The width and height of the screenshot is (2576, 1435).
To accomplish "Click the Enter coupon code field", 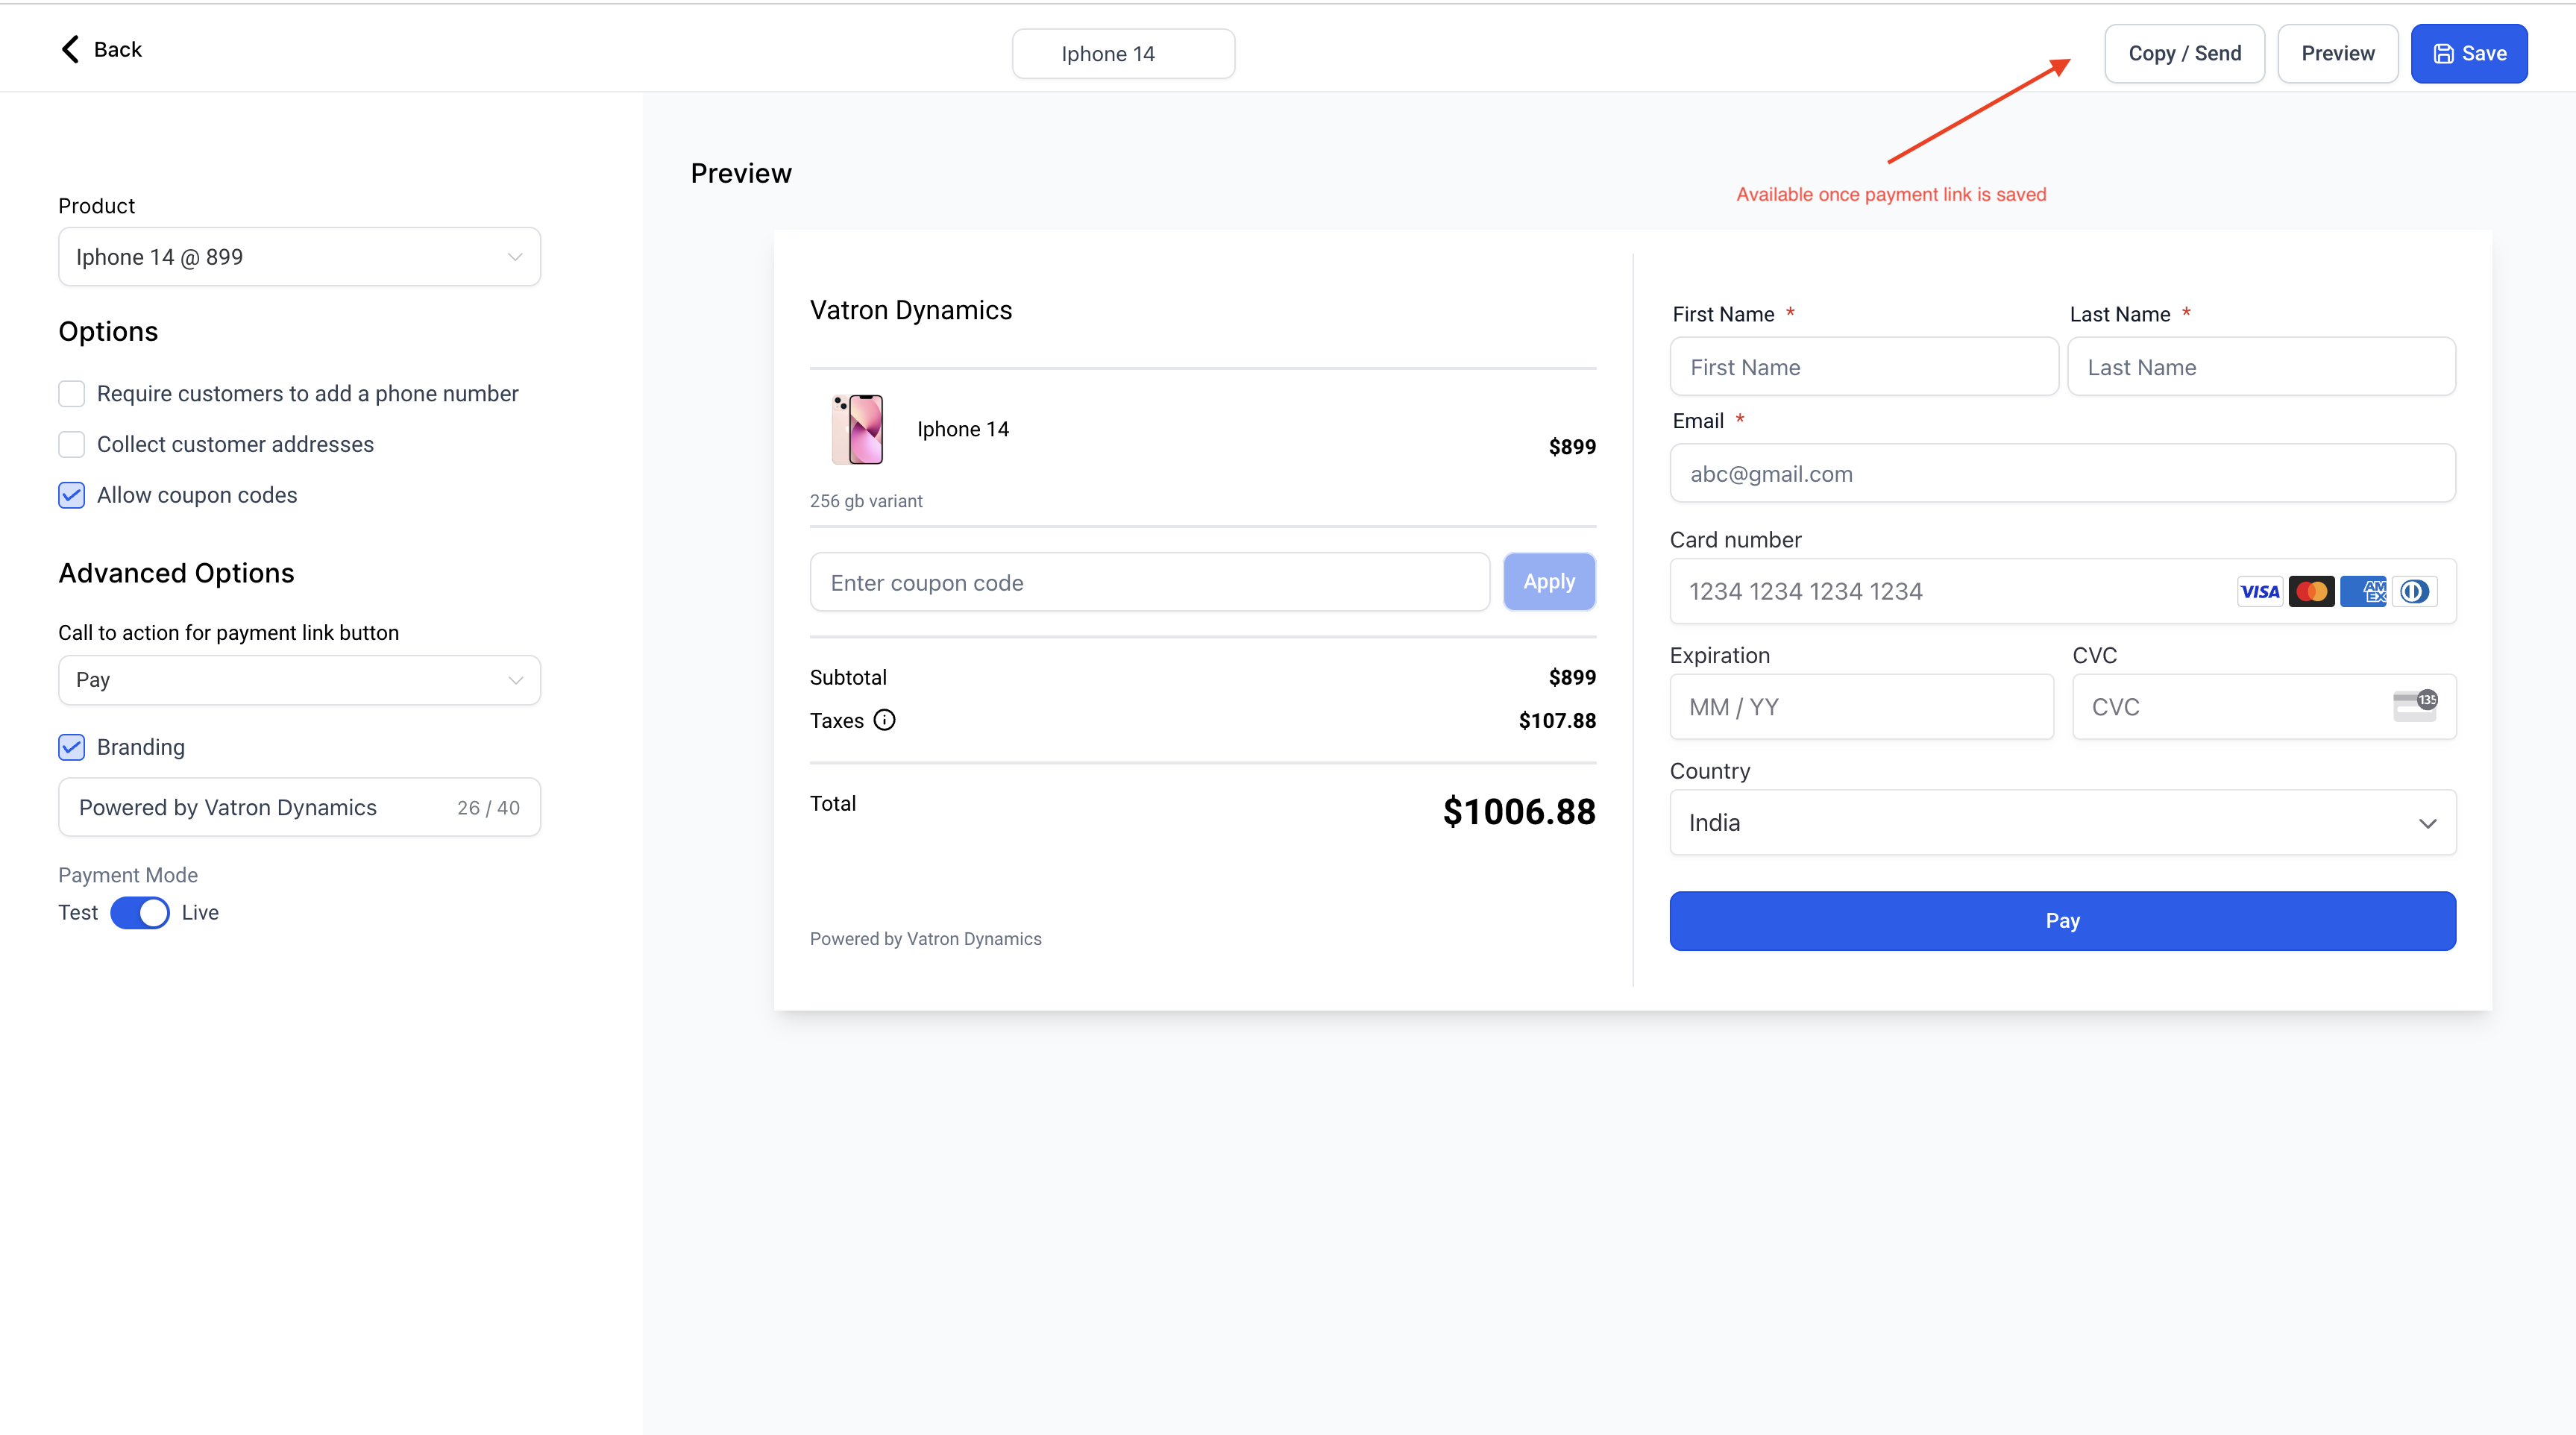I will click(x=1149, y=583).
